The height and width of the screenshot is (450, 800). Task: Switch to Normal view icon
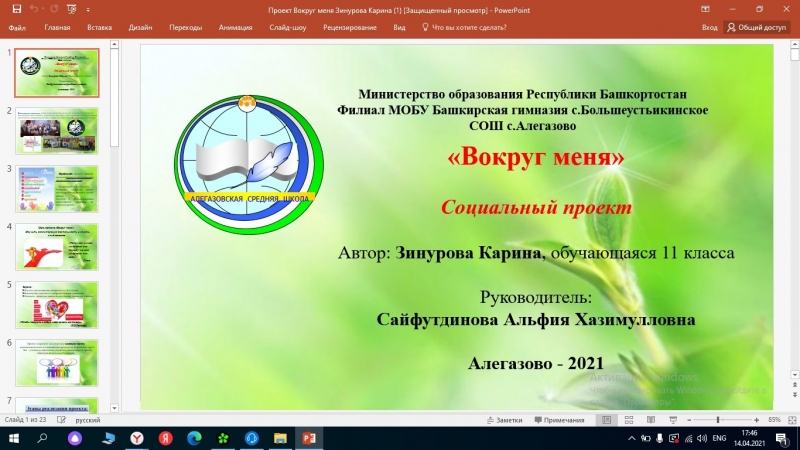(606, 420)
